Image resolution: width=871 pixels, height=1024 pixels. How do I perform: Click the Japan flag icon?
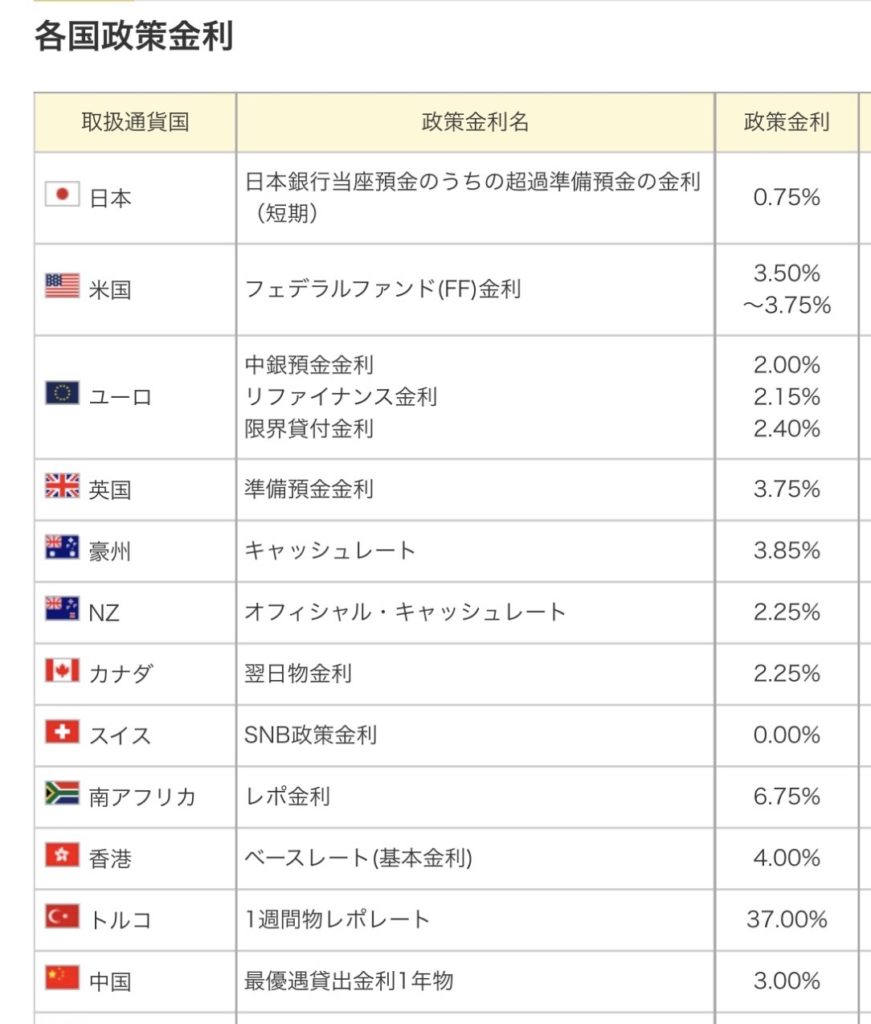62,193
